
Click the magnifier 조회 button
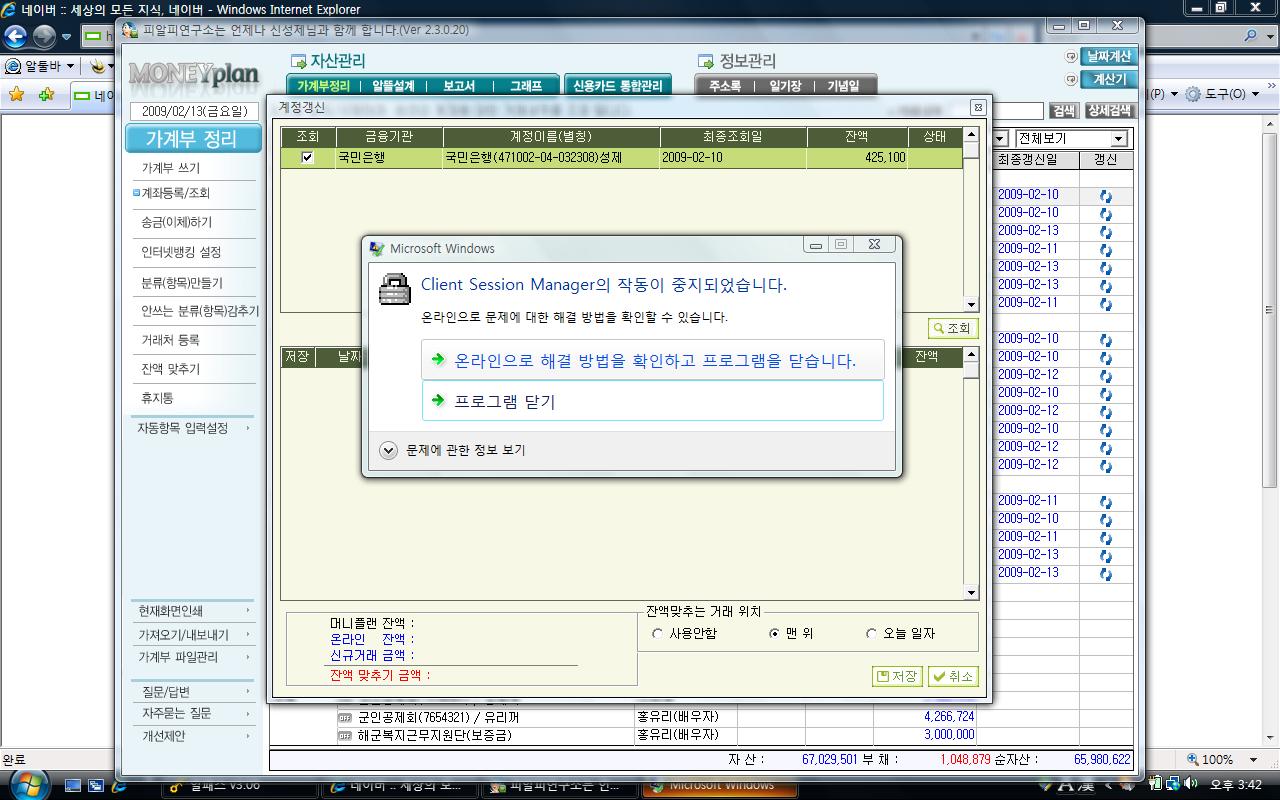952,328
